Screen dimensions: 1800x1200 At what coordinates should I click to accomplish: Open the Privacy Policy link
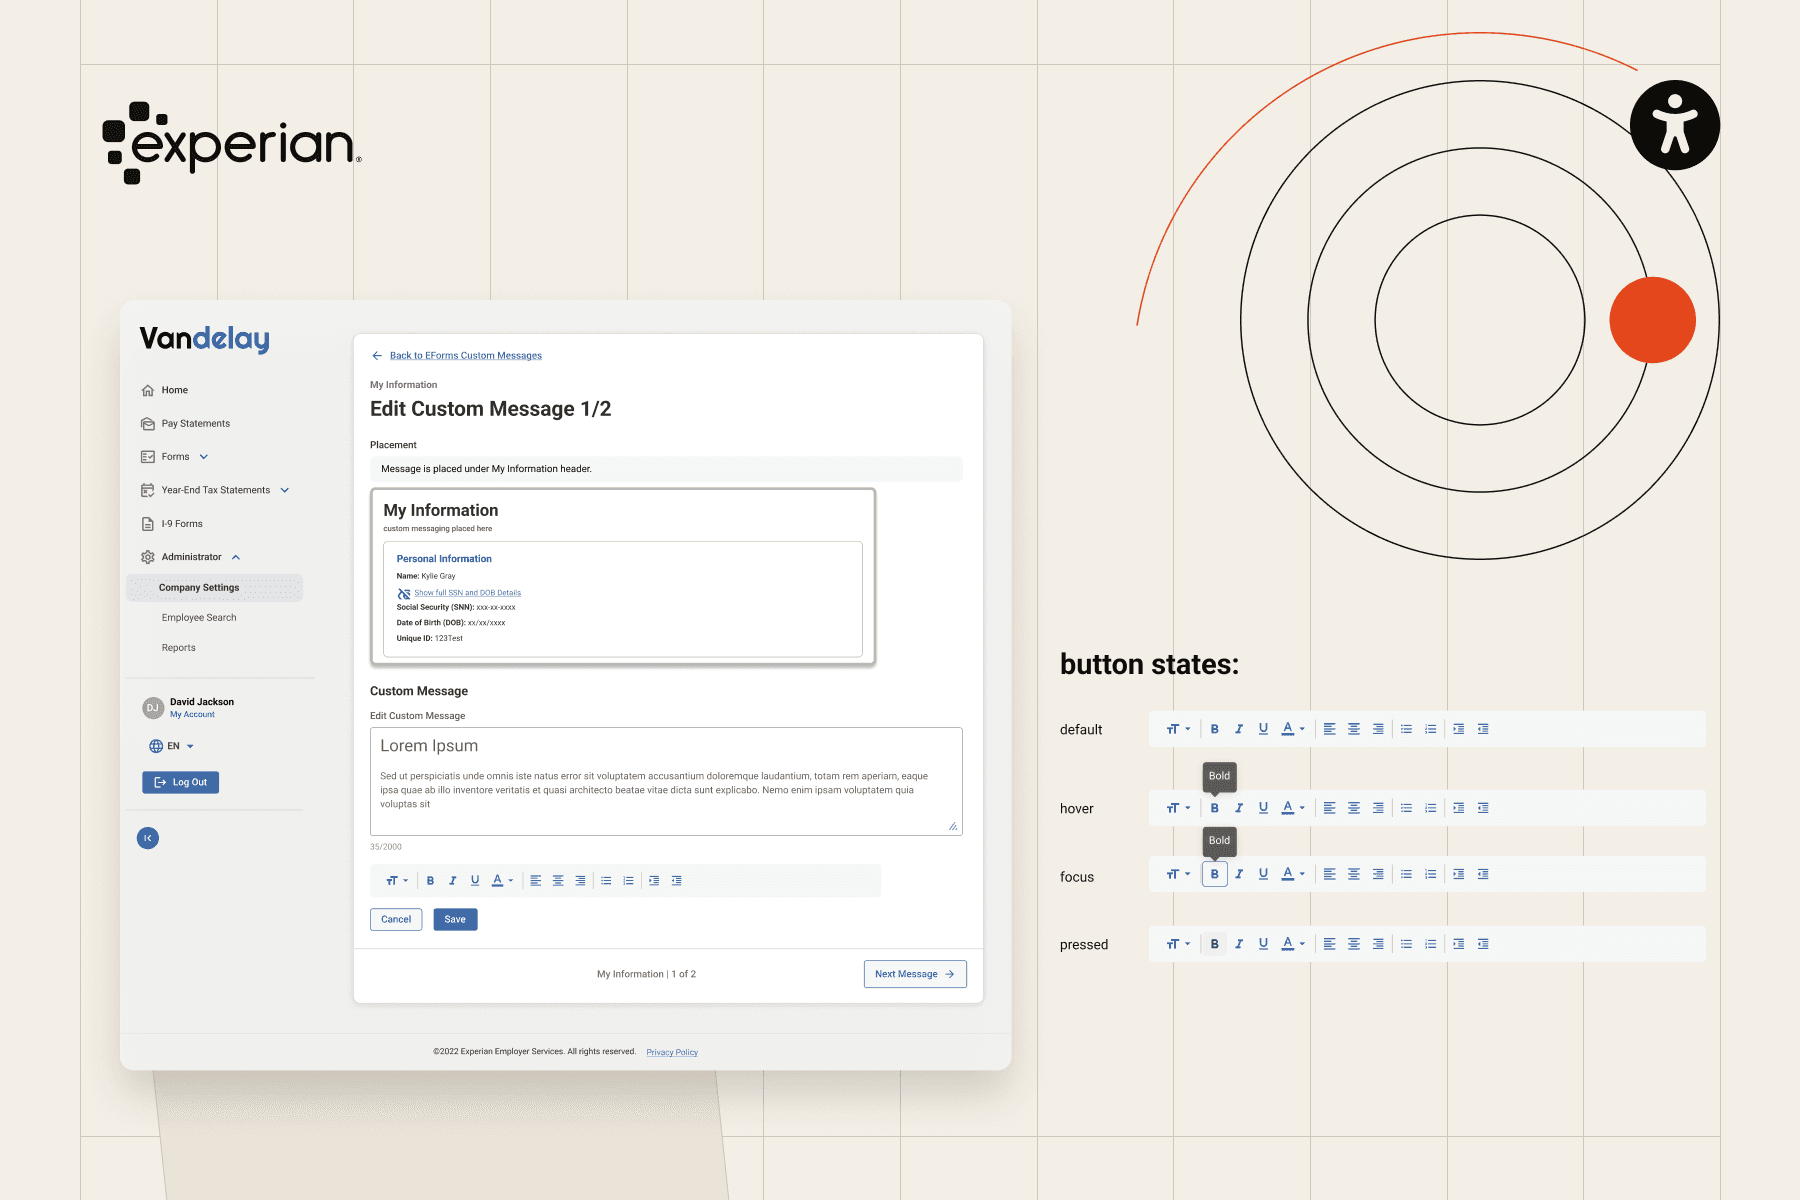[672, 1053]
